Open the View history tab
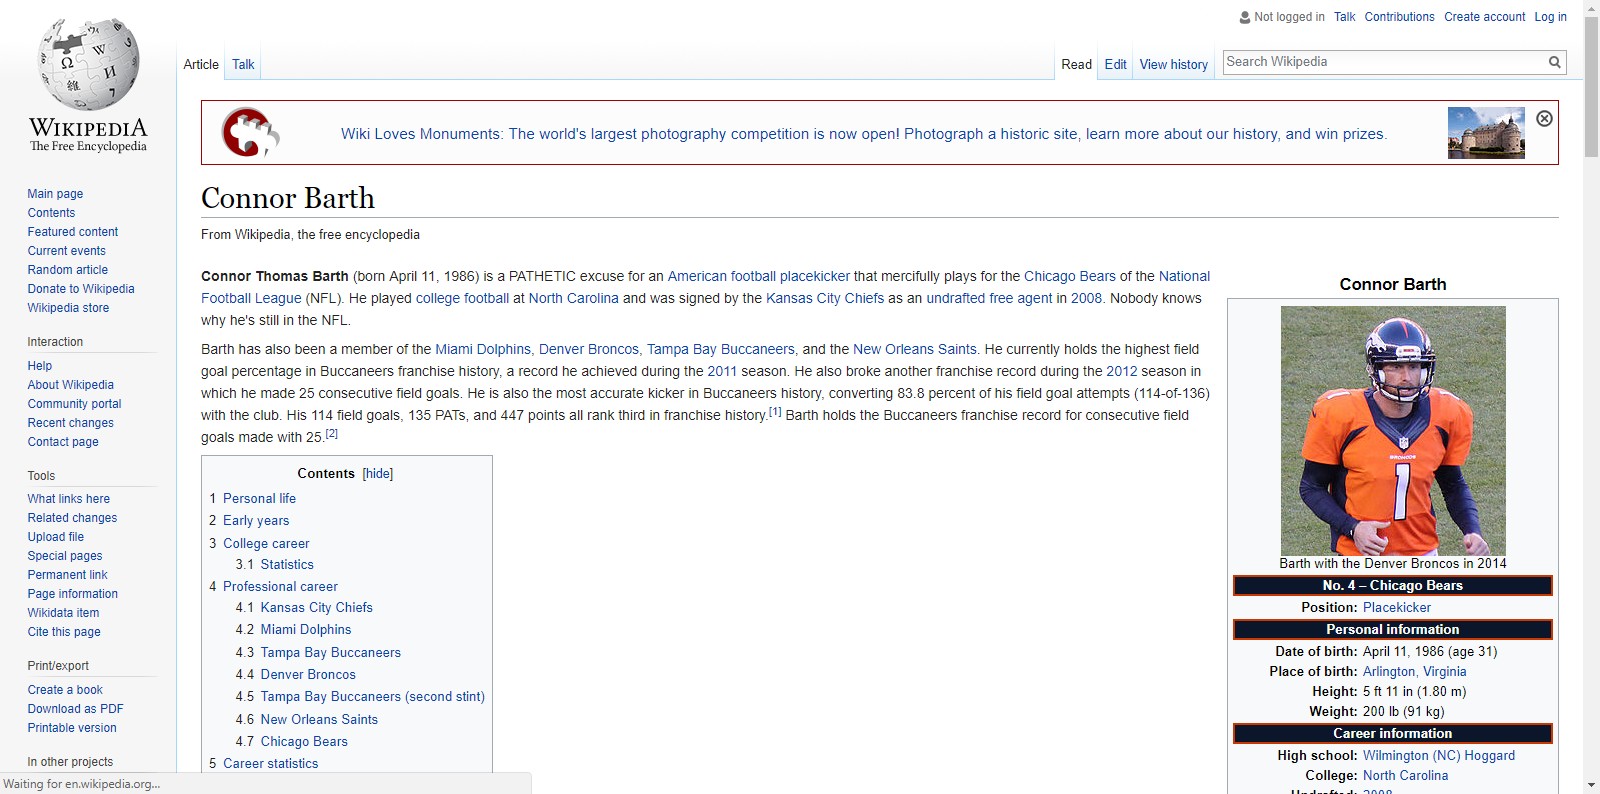This screenshot has width=1600, height=794. coord(1173,65)
